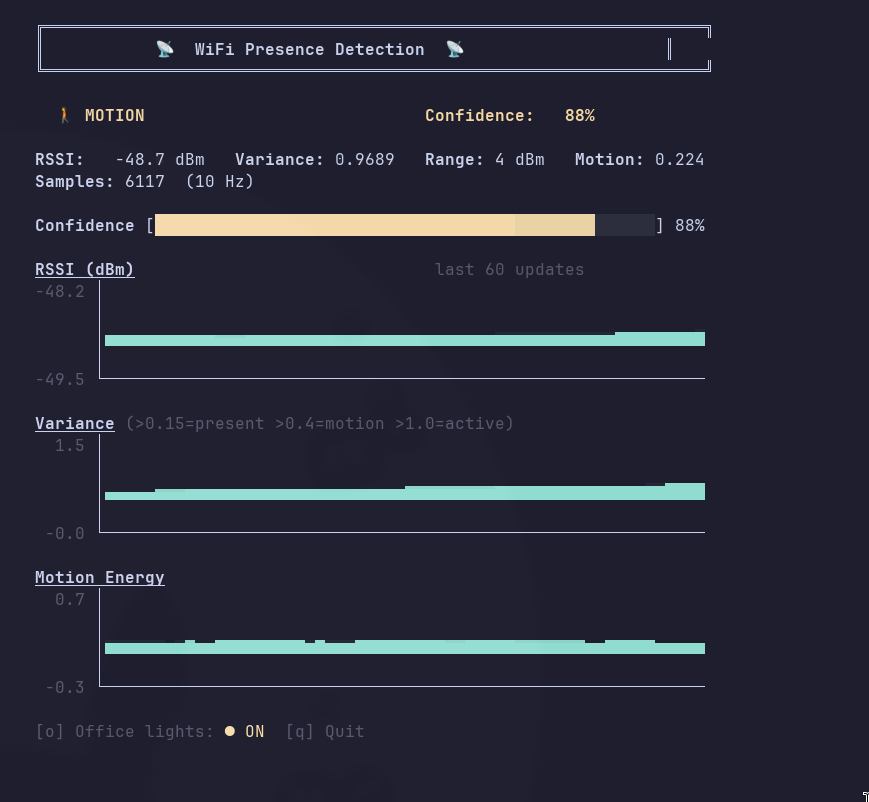Click the 0.7 axis label on Motion Energy chart
This screenshot has width=869, height=802.
tap(70, 600)
